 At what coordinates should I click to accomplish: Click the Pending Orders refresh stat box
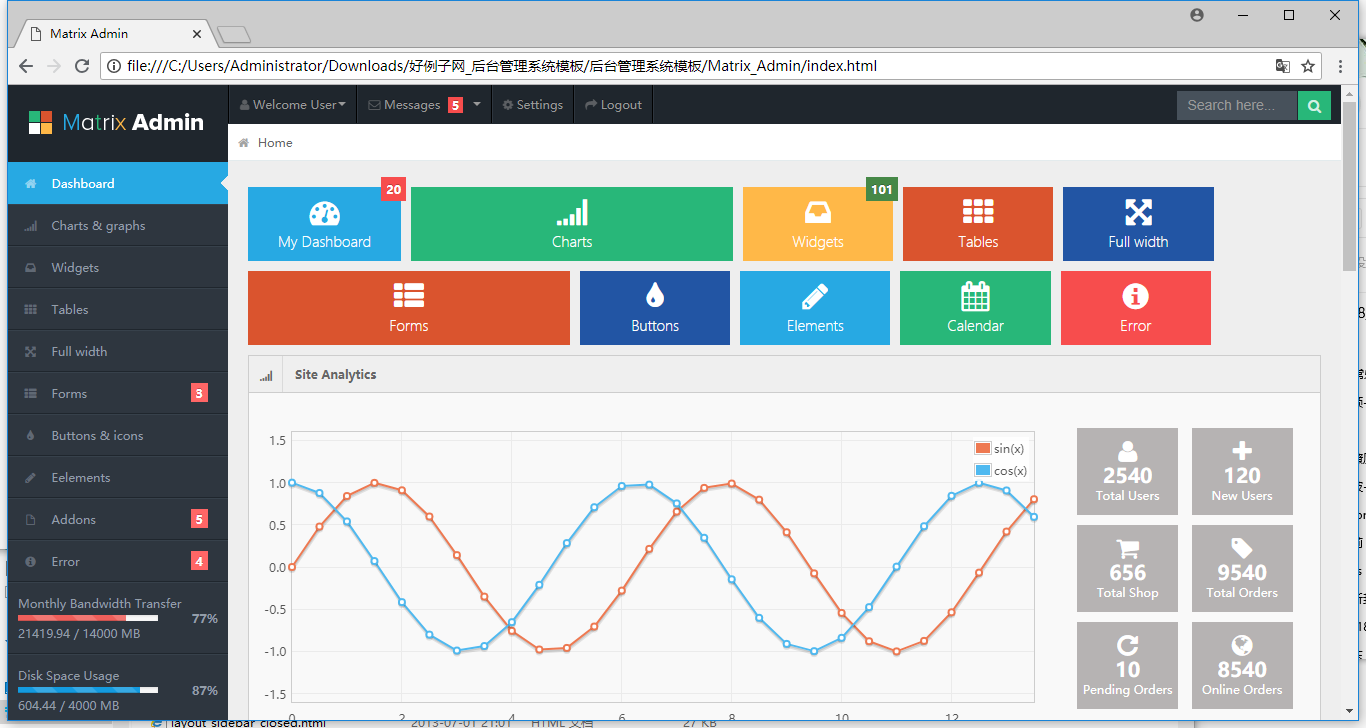coord(1127,666)
